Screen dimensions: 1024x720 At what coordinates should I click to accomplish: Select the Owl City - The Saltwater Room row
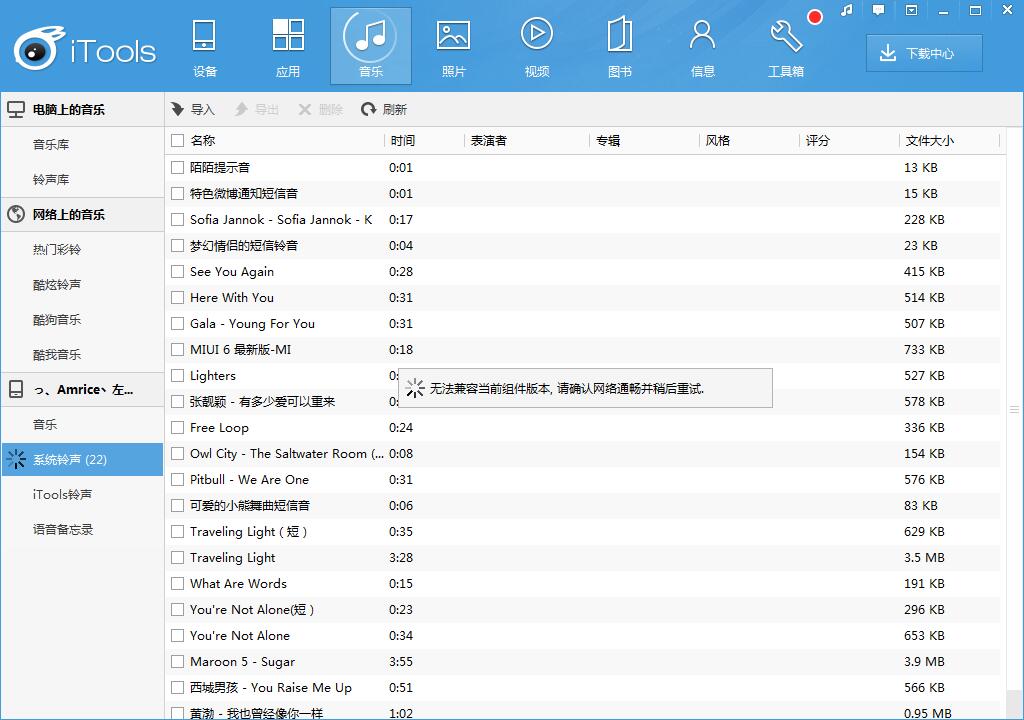[583, 453]
